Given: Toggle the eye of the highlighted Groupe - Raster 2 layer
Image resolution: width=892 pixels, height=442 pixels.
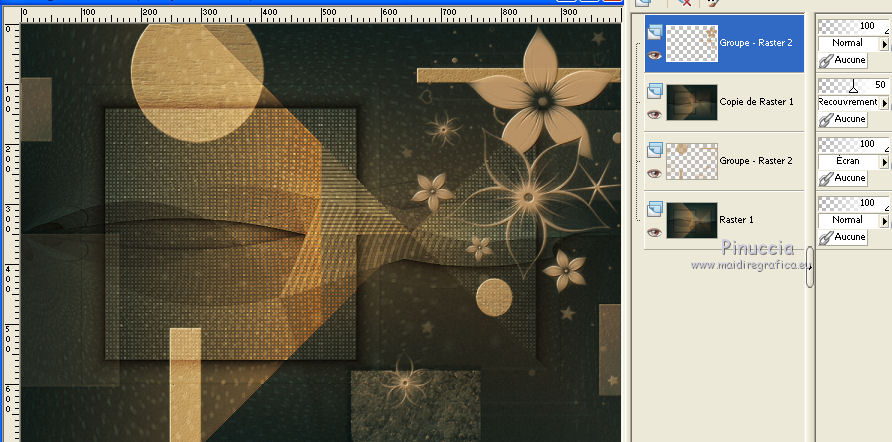Looking at the screenshot, I should 655,56.
